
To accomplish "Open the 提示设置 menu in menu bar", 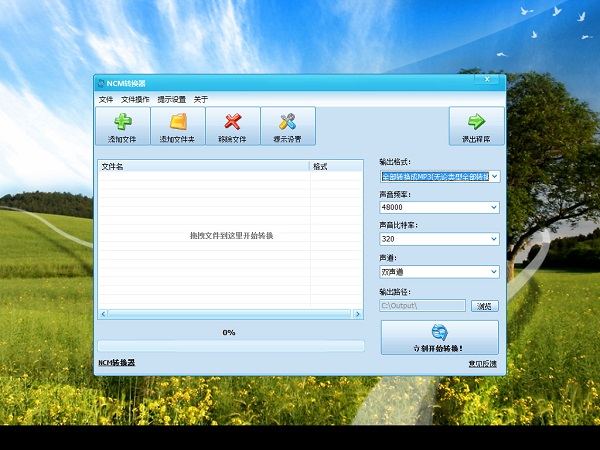I will pyautogui.click(x=171, y=99).
